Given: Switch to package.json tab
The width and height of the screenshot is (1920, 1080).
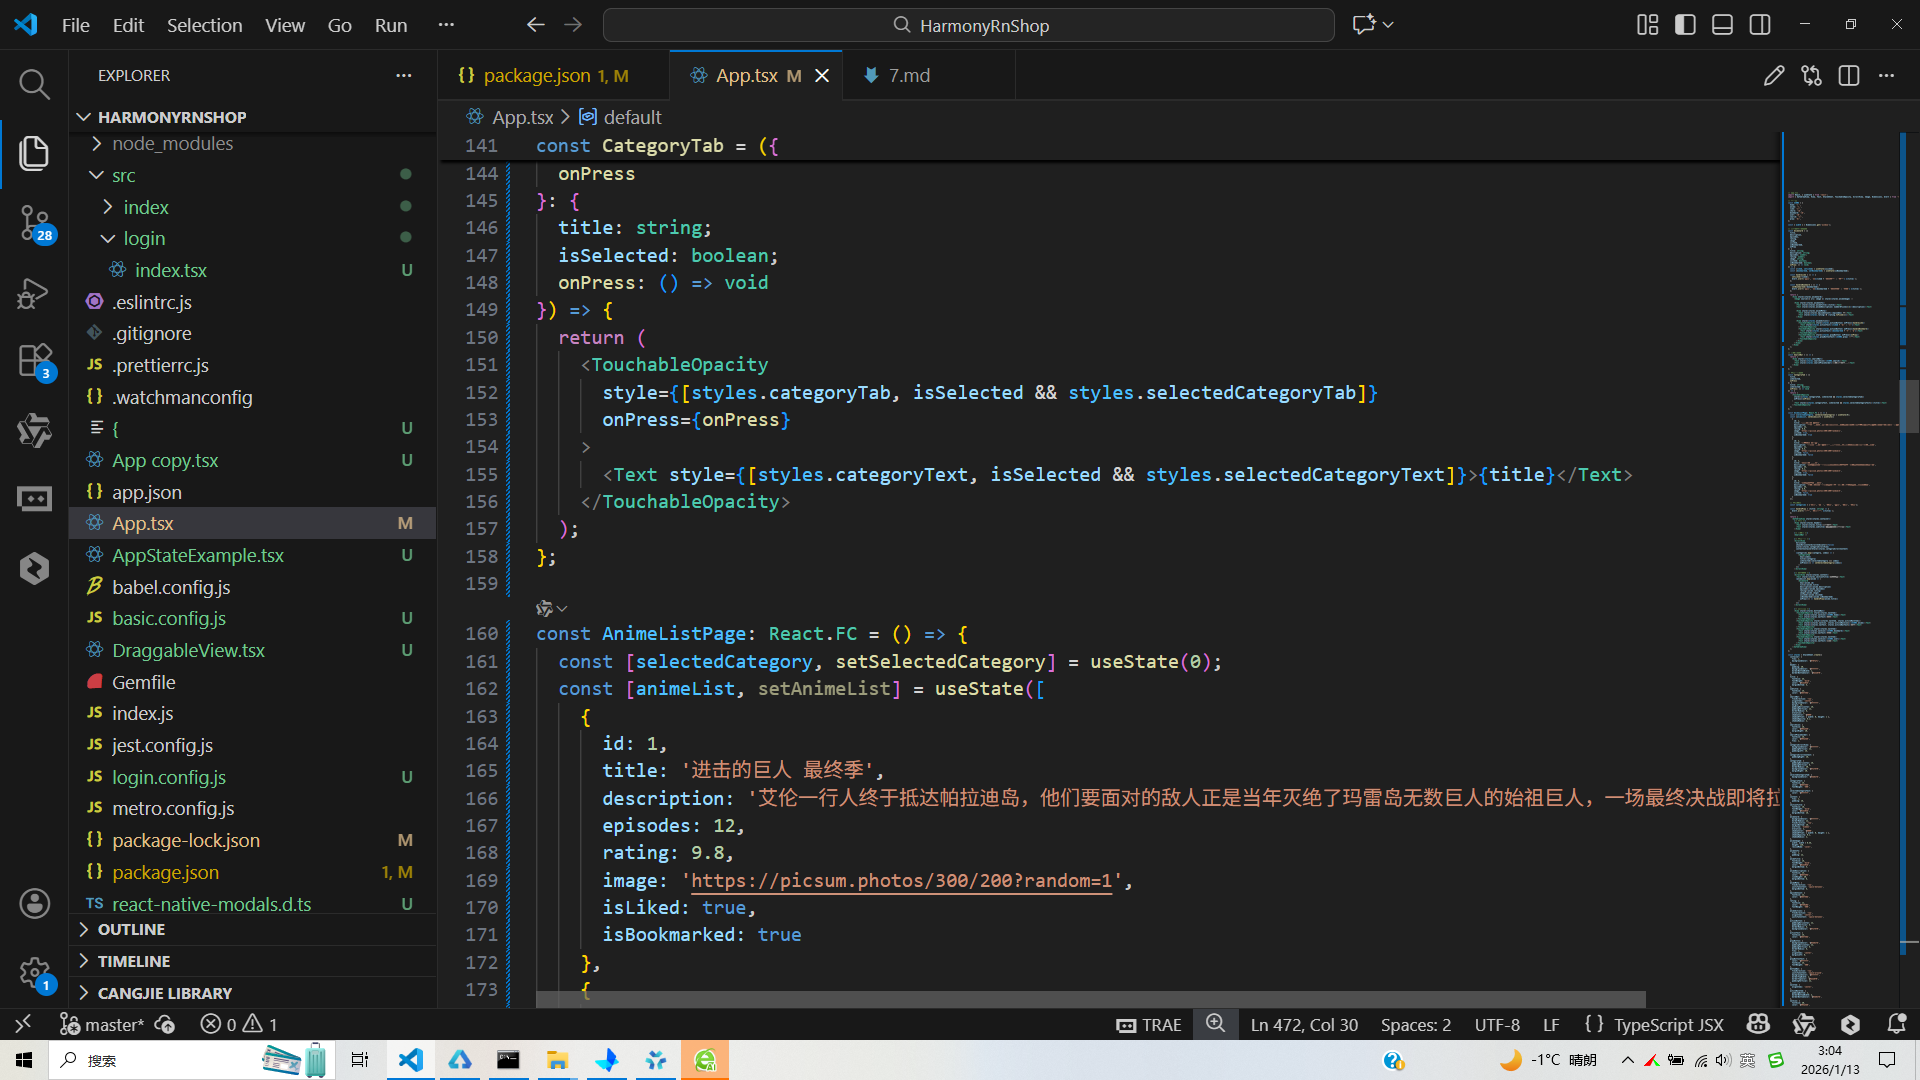Looking at the screenshot, I should click(537, 76).
